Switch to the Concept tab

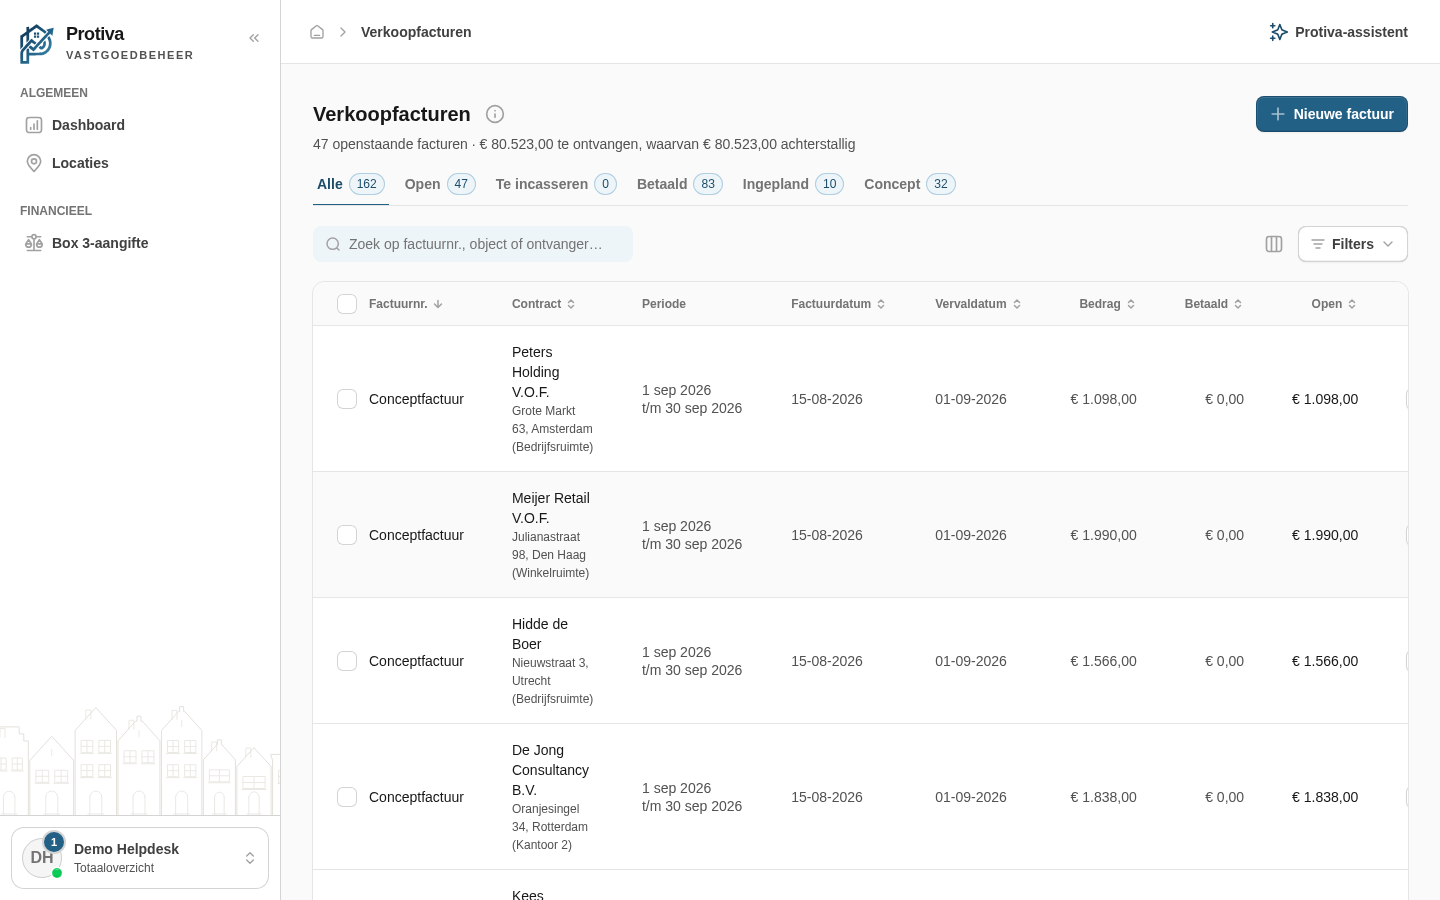coord(909,184)
